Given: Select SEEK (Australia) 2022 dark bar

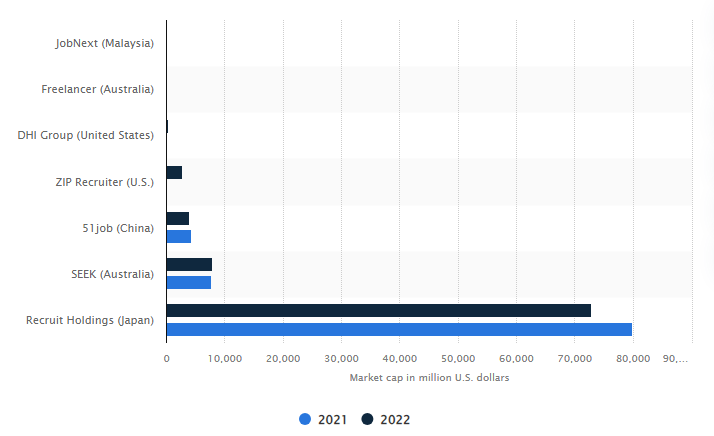Looking at the screenshot, I should pyautogui.click(x=189, y=265).
